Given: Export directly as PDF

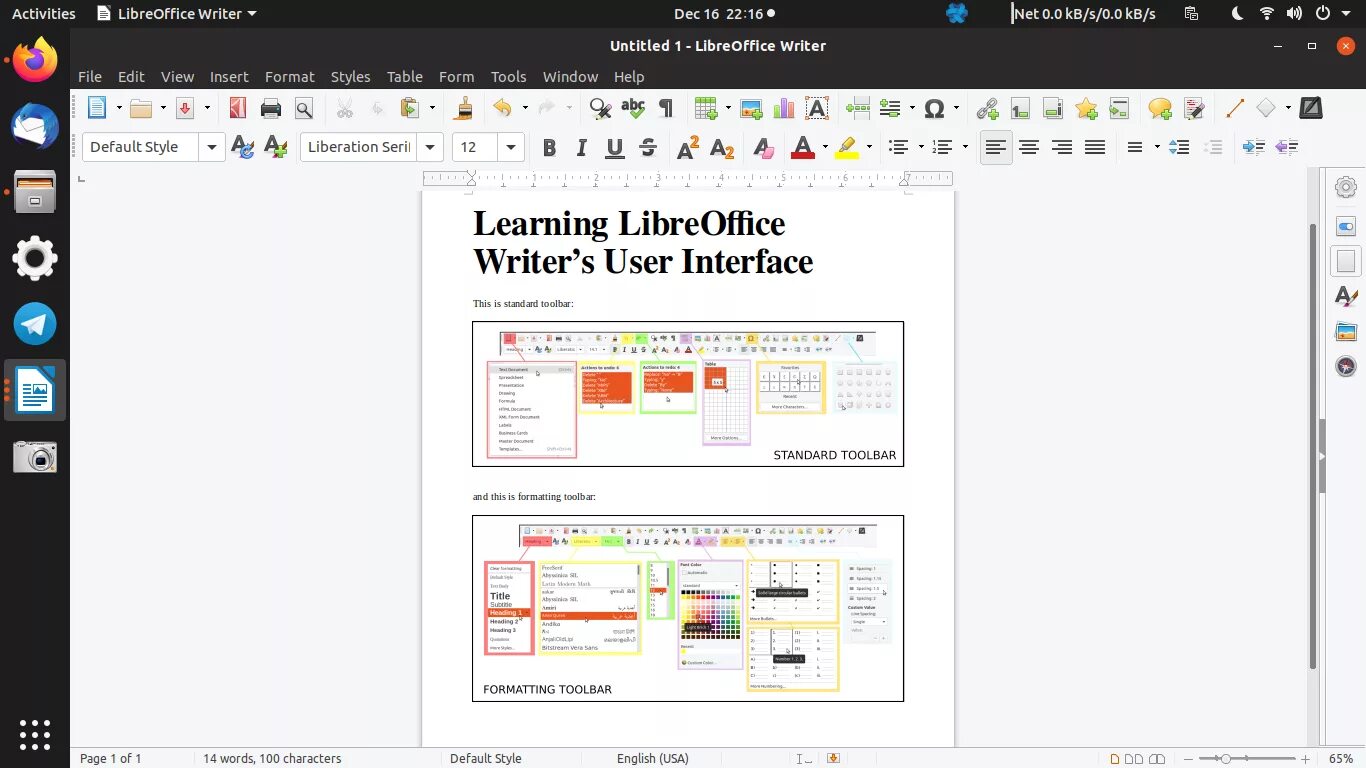Looking at the screenshot, I should tap(238, 108).
